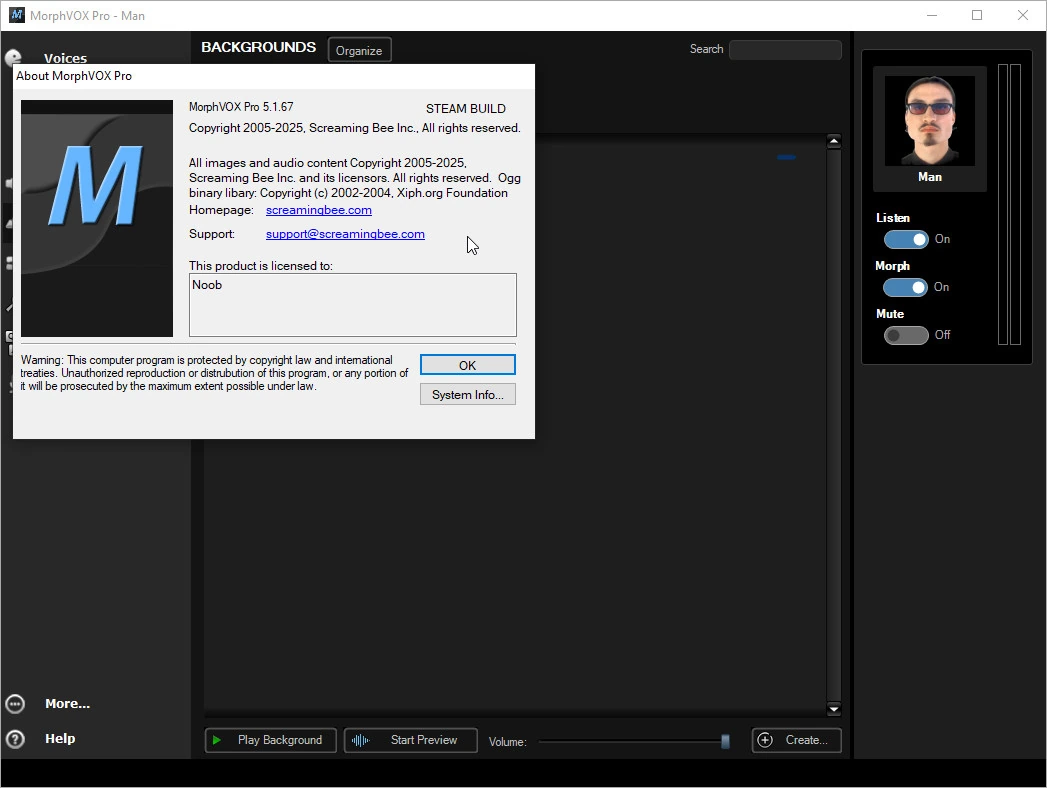Viewport: 1047px width, 788px height.
Task: Click the plus icon on Create button
Action: click(765, 740)
